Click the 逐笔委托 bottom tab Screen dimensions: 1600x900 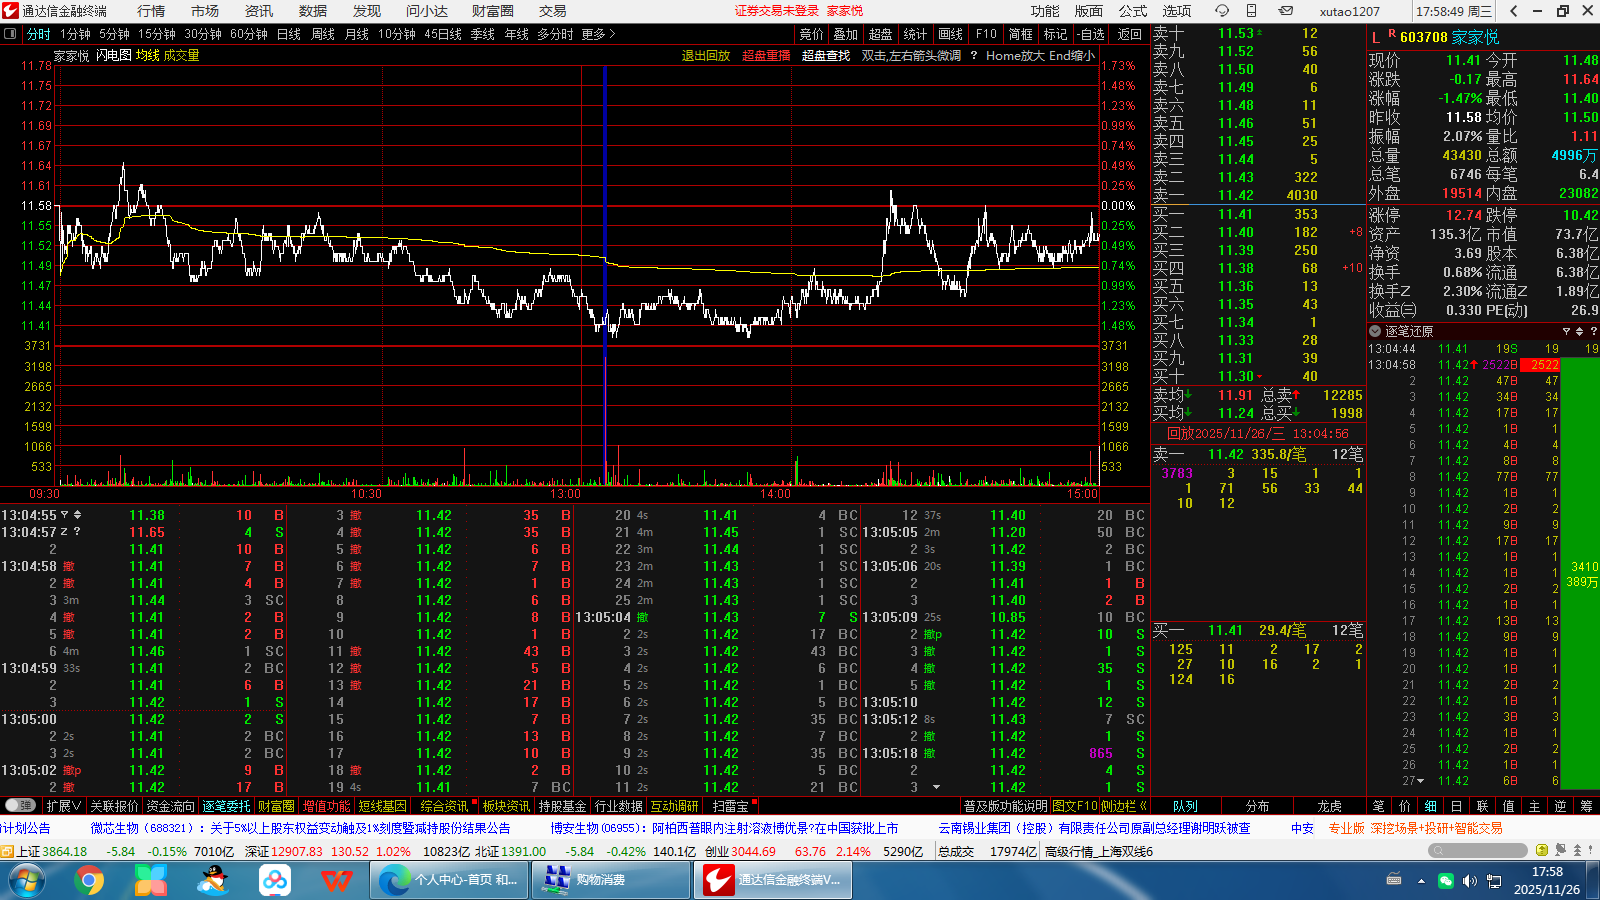(226, 806)
